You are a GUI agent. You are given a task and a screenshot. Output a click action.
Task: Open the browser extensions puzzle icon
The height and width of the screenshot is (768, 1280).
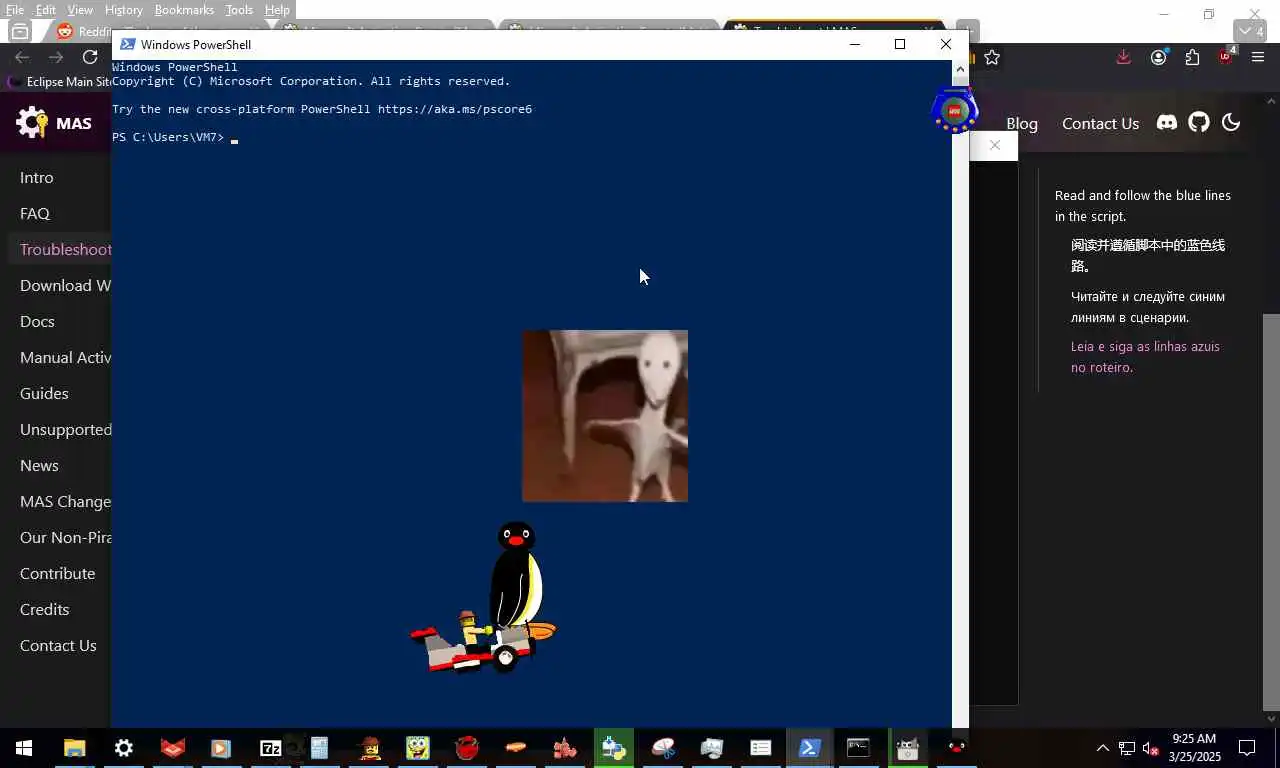tap(1192, 57)
